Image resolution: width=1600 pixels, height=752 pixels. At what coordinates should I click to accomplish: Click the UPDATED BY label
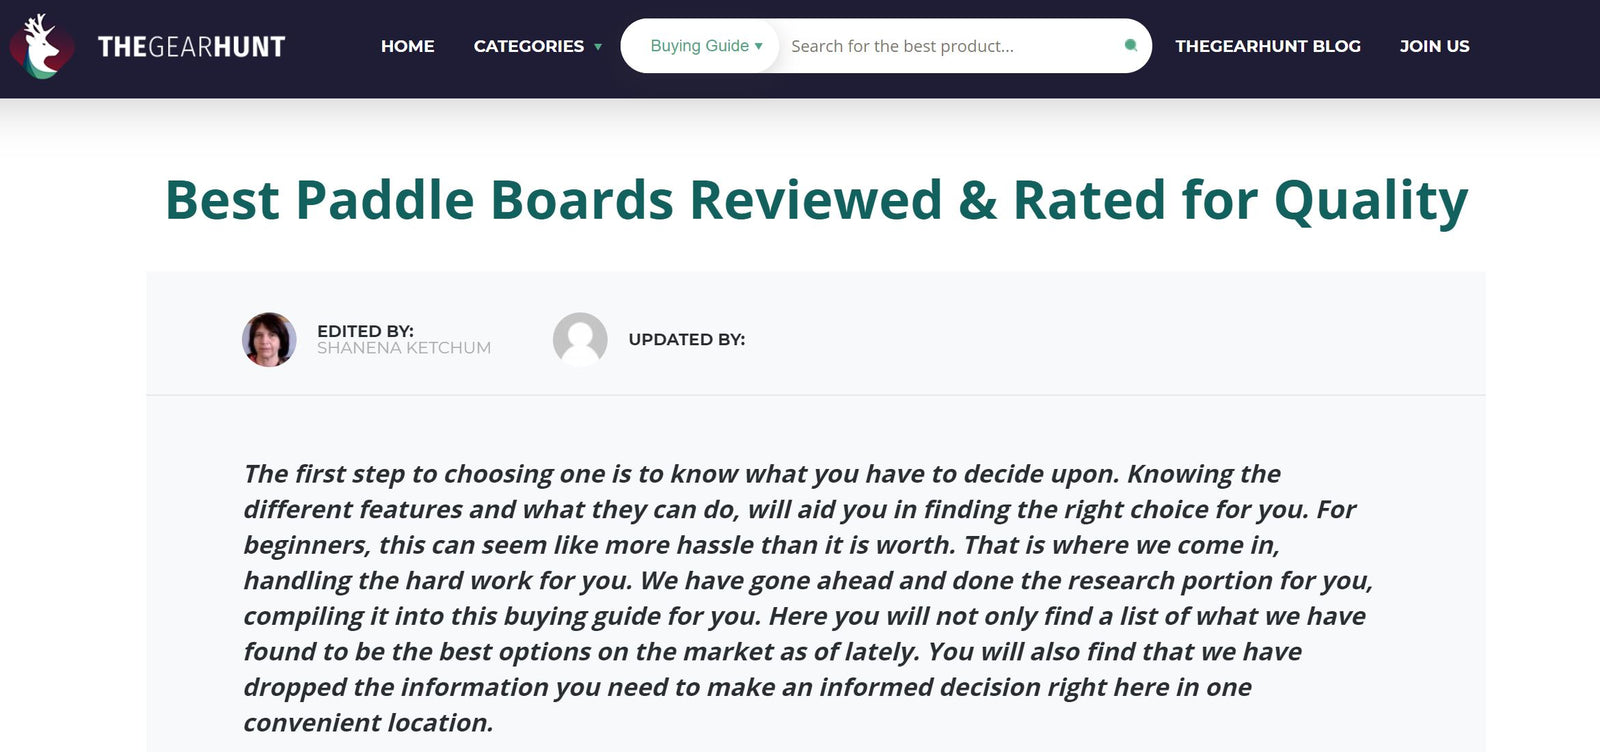pos(686,340)
